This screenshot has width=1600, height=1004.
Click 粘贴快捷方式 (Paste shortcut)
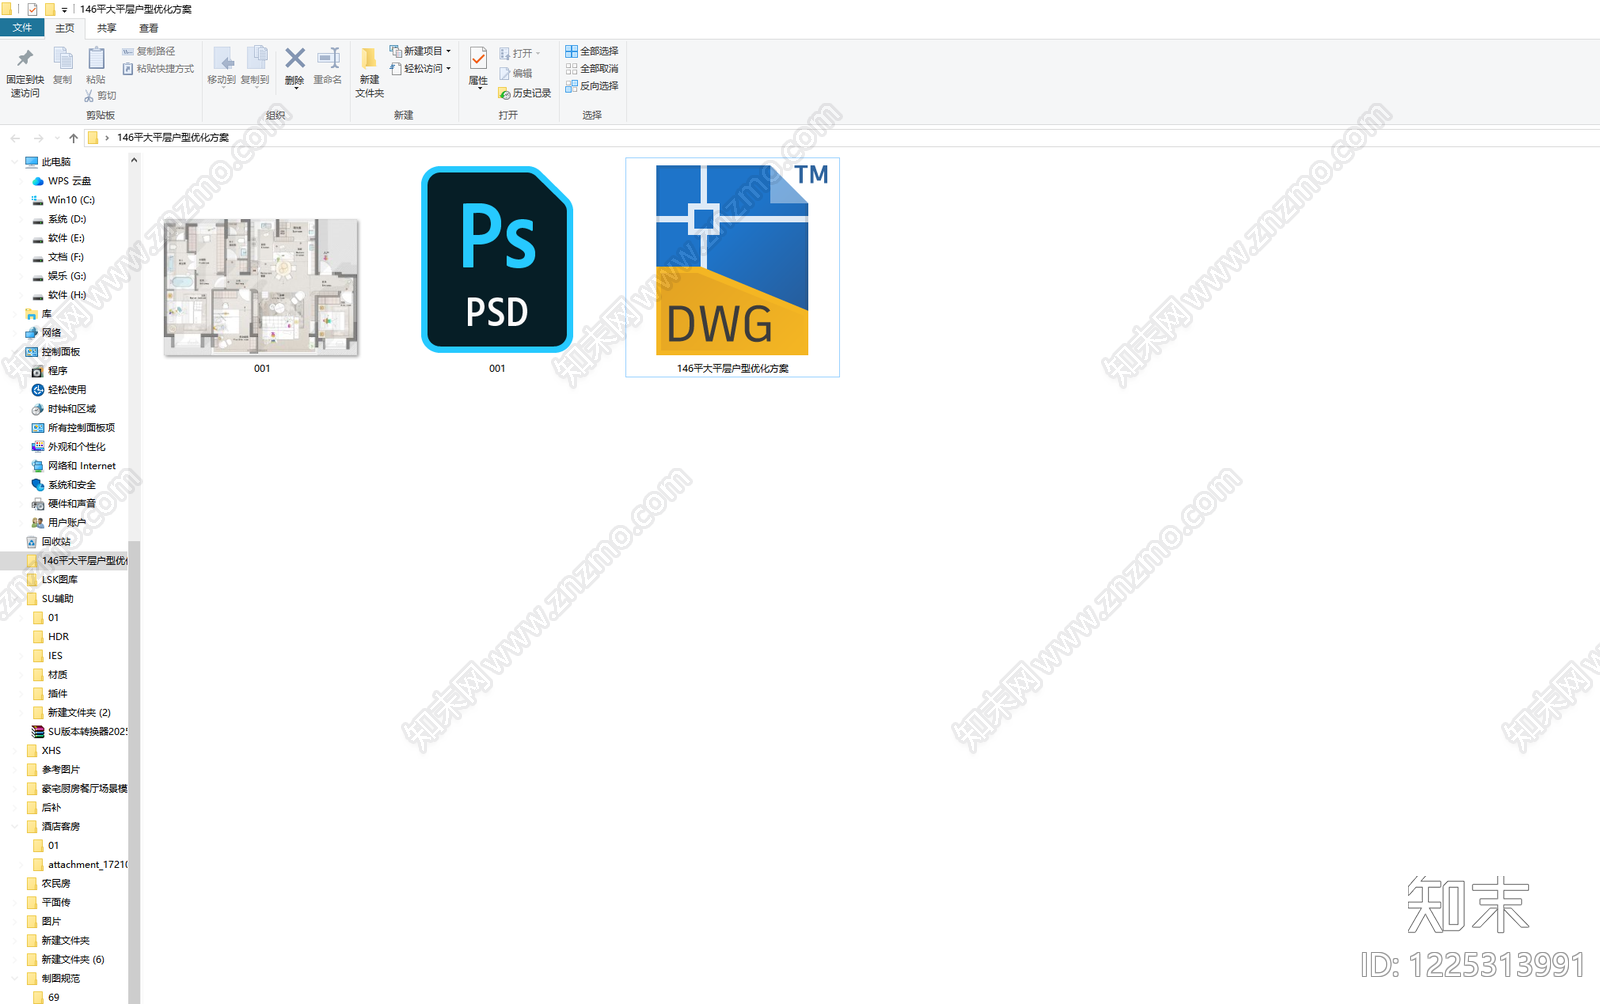tap(158, 69)
